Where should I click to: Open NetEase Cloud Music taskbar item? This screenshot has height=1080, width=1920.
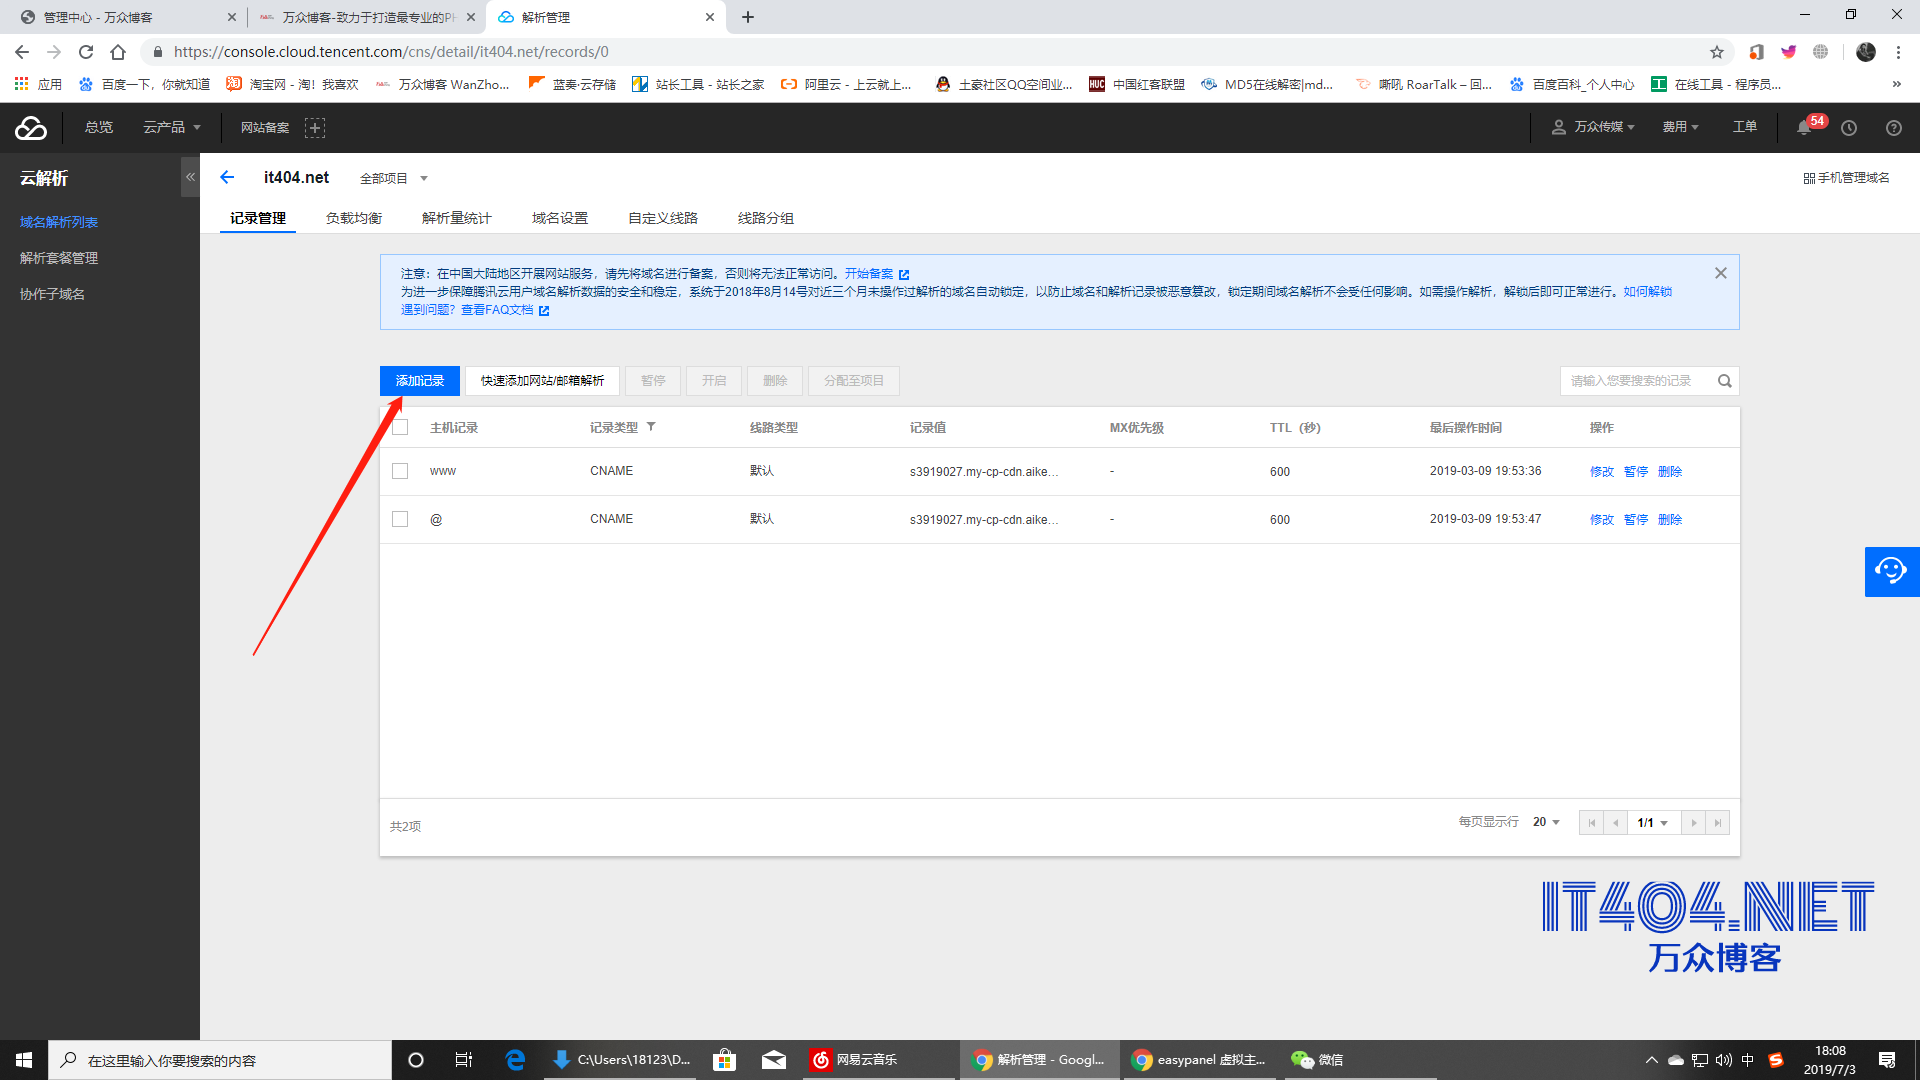click(x=880, y=1060)
